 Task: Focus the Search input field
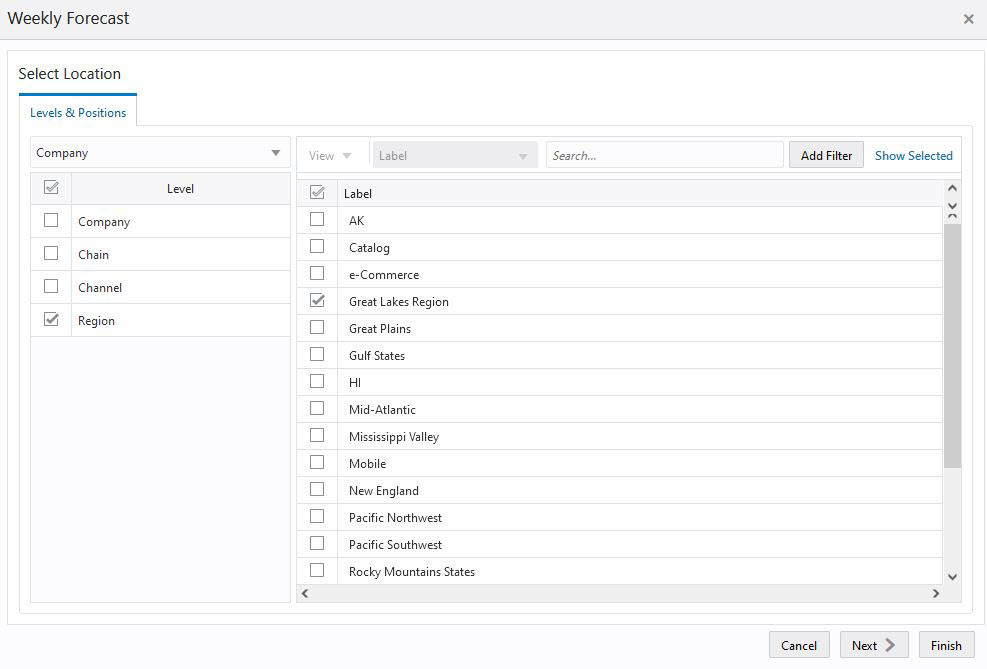[665, 155]
